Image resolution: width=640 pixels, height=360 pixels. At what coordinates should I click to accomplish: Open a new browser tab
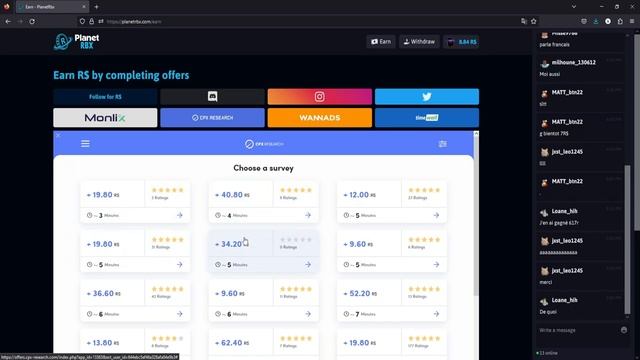tap(96, 7)
